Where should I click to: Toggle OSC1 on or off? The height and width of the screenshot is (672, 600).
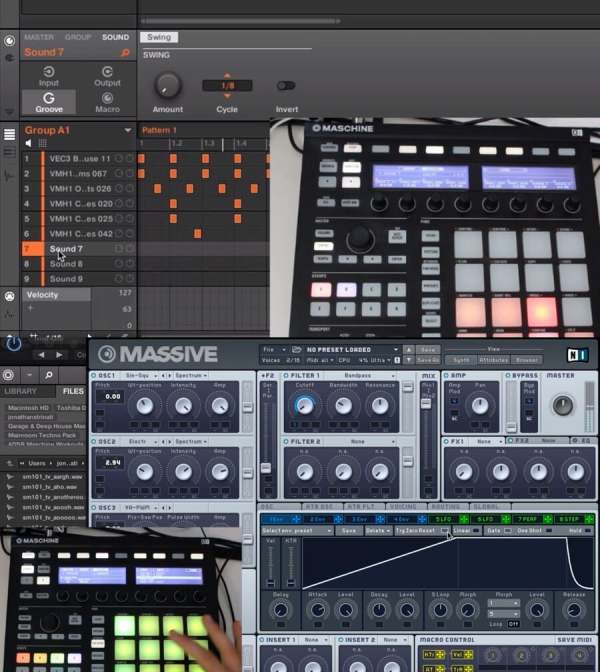click(93, 375)
